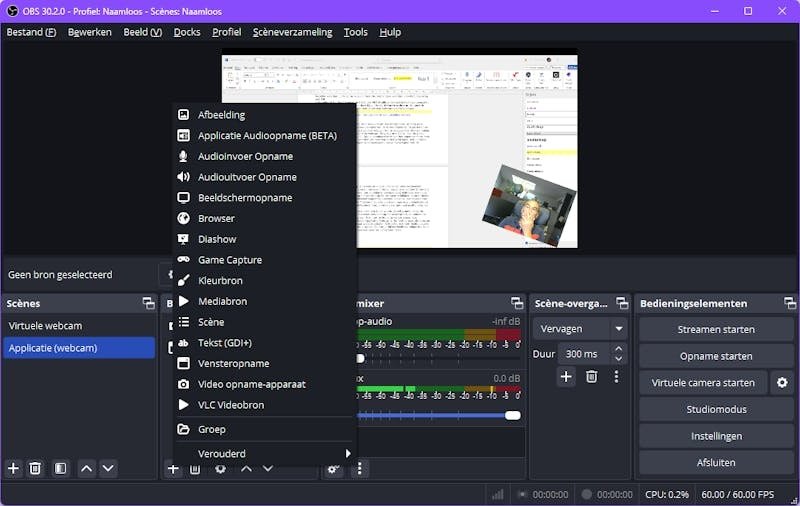Pop out the Bedieningselementen dock
This screenshot has height=506, width=800.
[790, 303]
